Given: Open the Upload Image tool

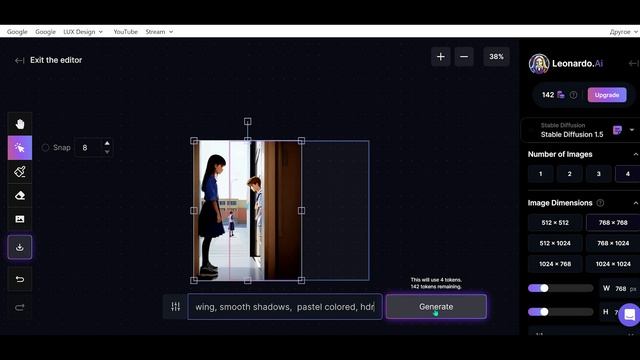Looking at the screenshot, I should (x=20, y=219).
